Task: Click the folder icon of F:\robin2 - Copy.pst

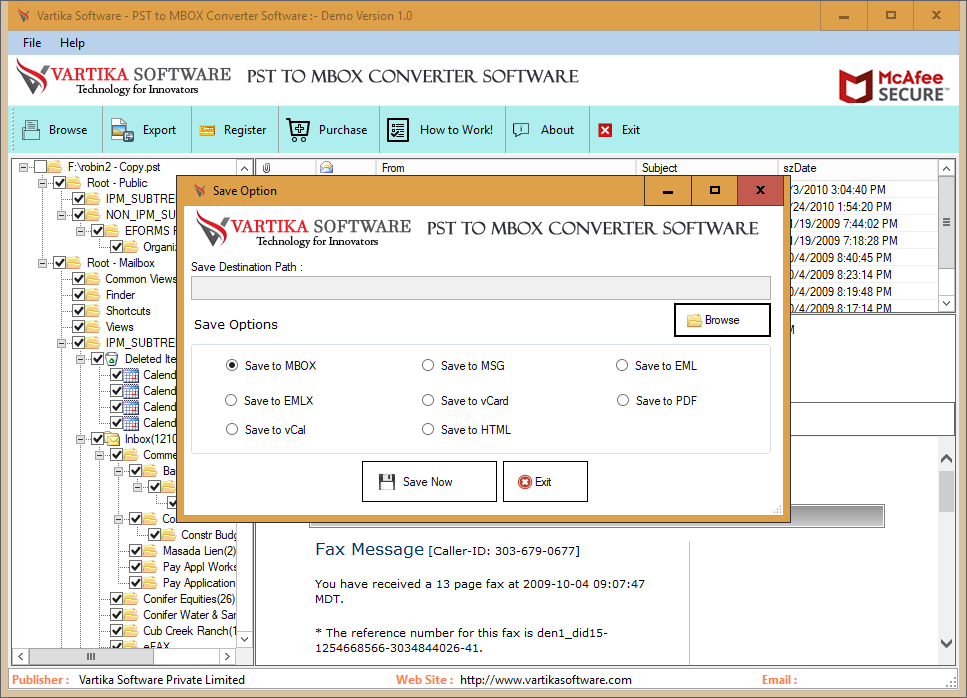Action: coord(55,167)
